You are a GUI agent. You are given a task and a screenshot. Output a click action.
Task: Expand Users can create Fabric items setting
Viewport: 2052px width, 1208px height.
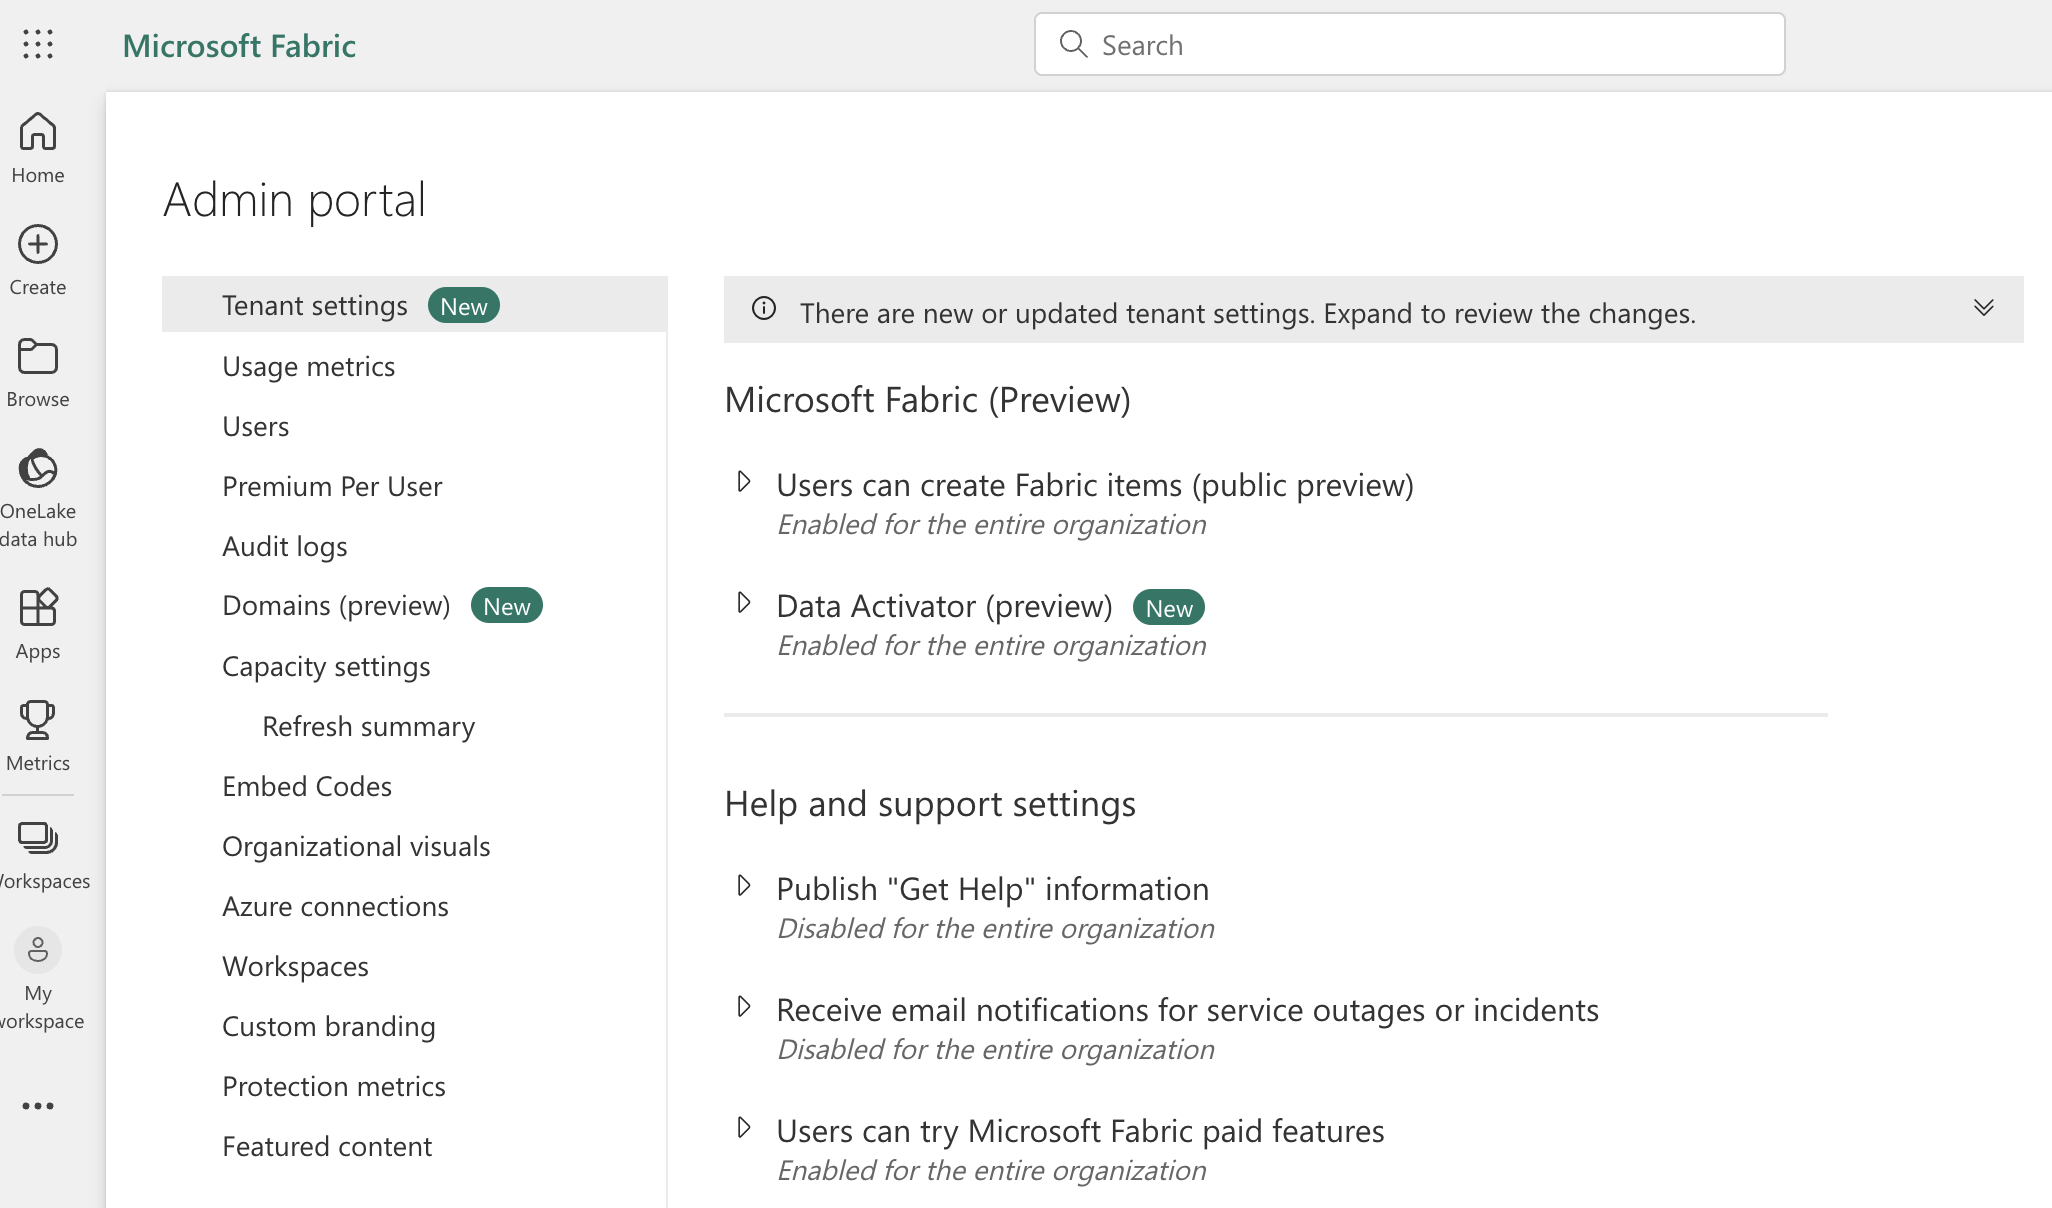(744, 482)
